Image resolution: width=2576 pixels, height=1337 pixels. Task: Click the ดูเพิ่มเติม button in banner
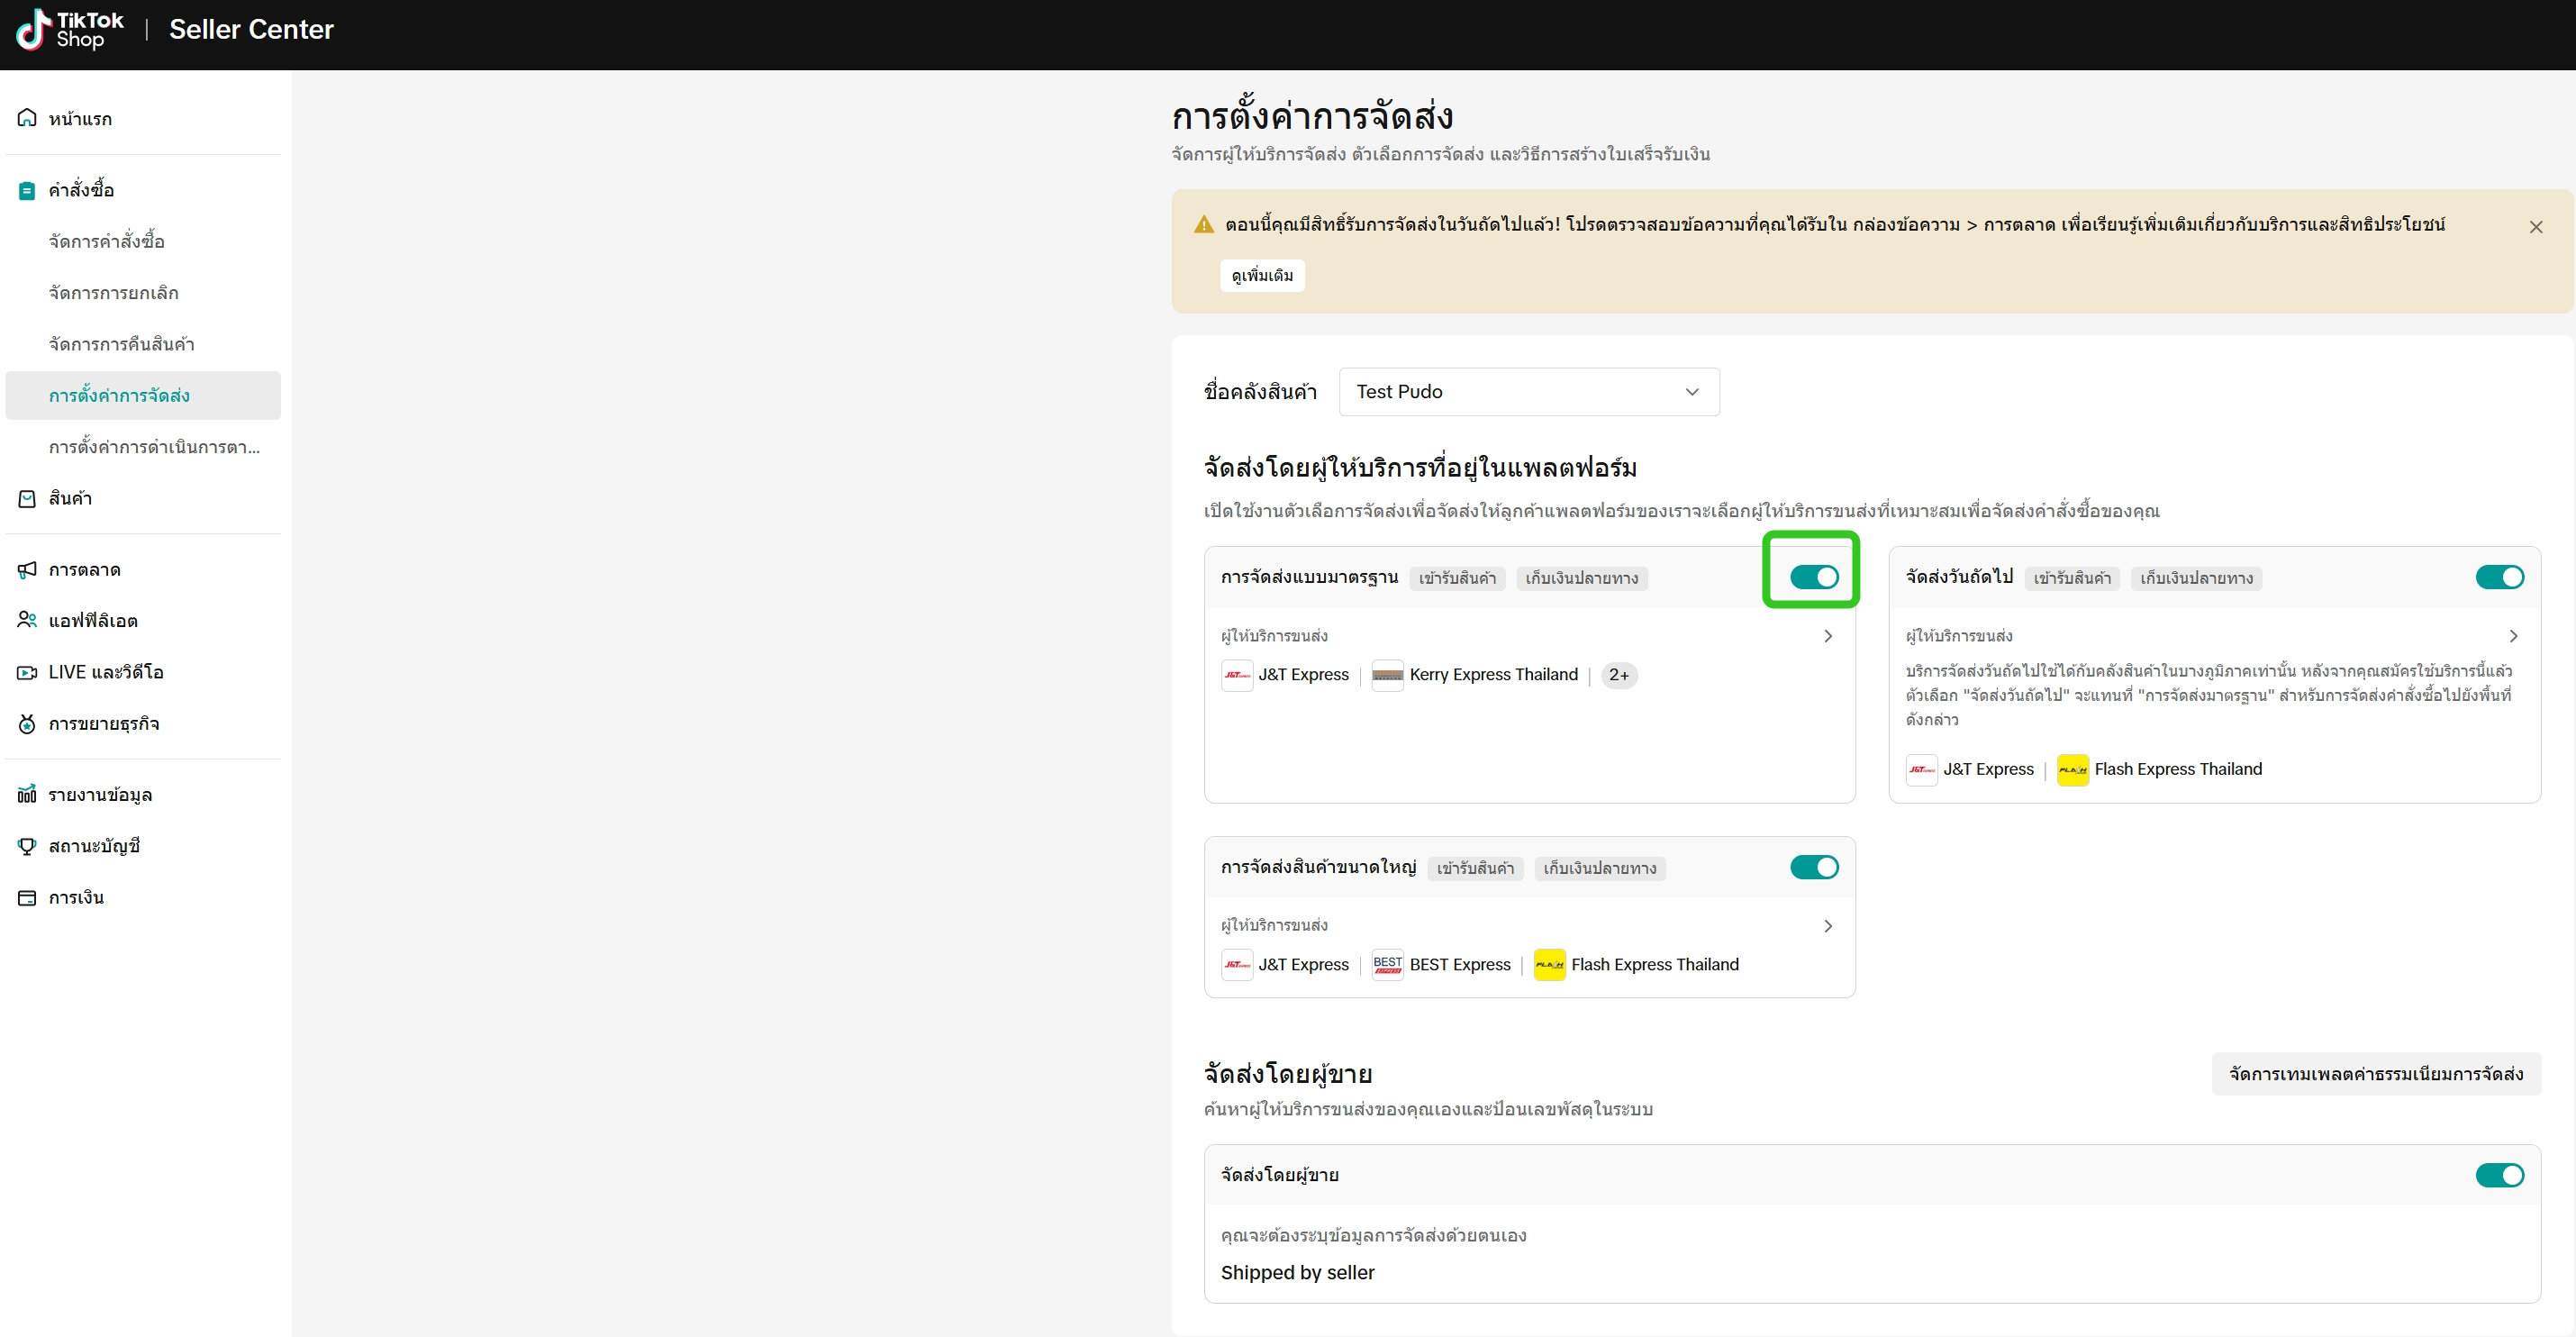1262,276
